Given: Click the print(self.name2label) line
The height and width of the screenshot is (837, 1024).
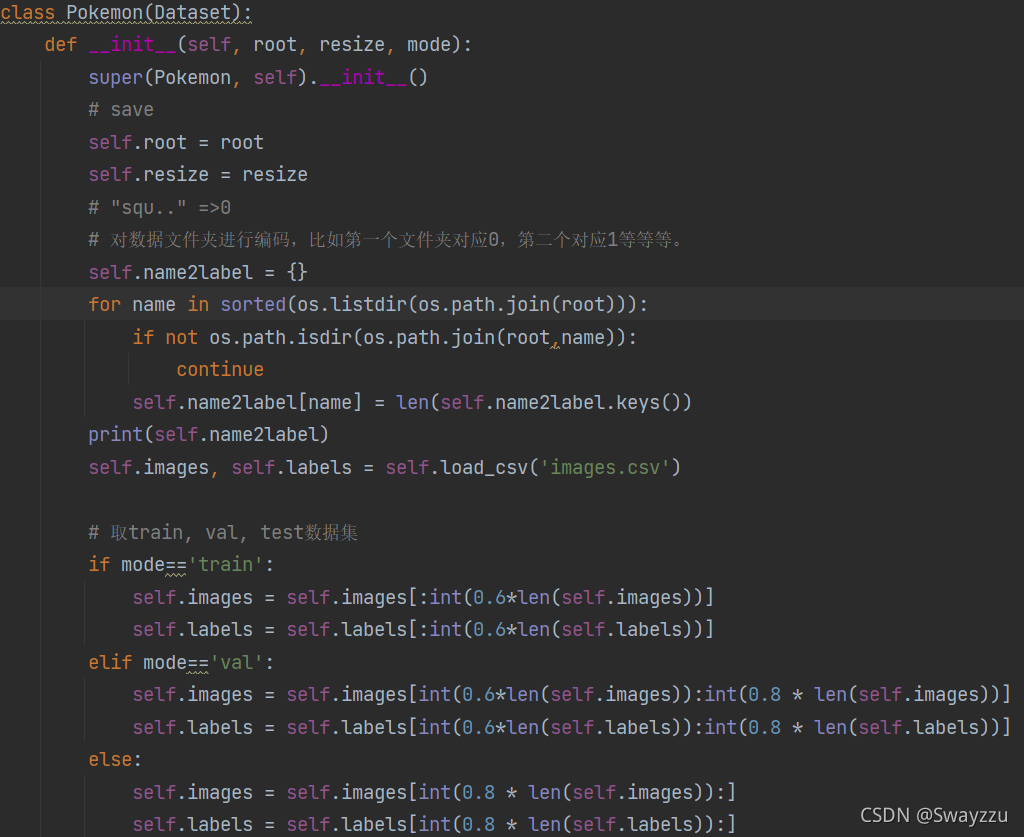Looking at the screenshot, I should [208, 435].
